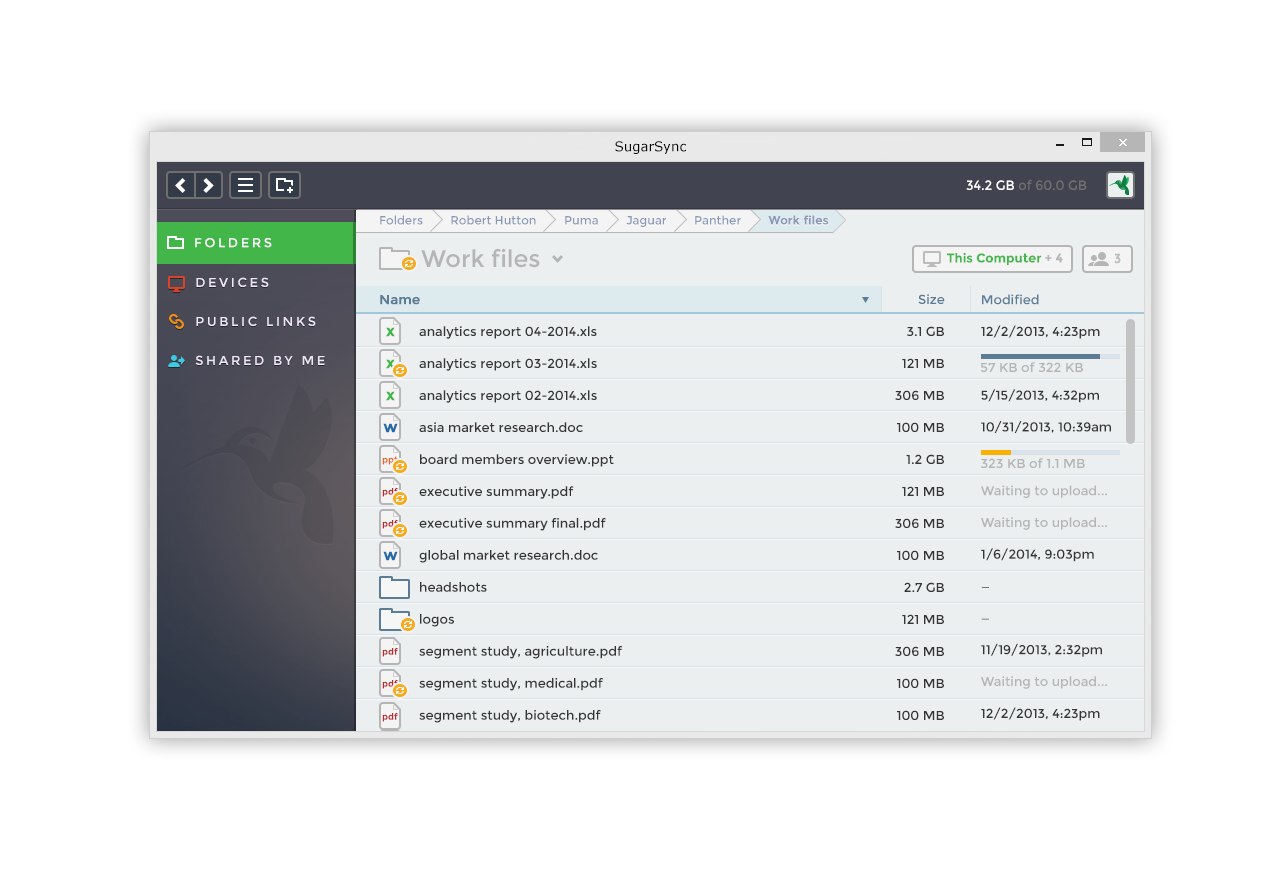Click the Public Links chain icon
The image size is (1271, 872).
pos(176,321)
